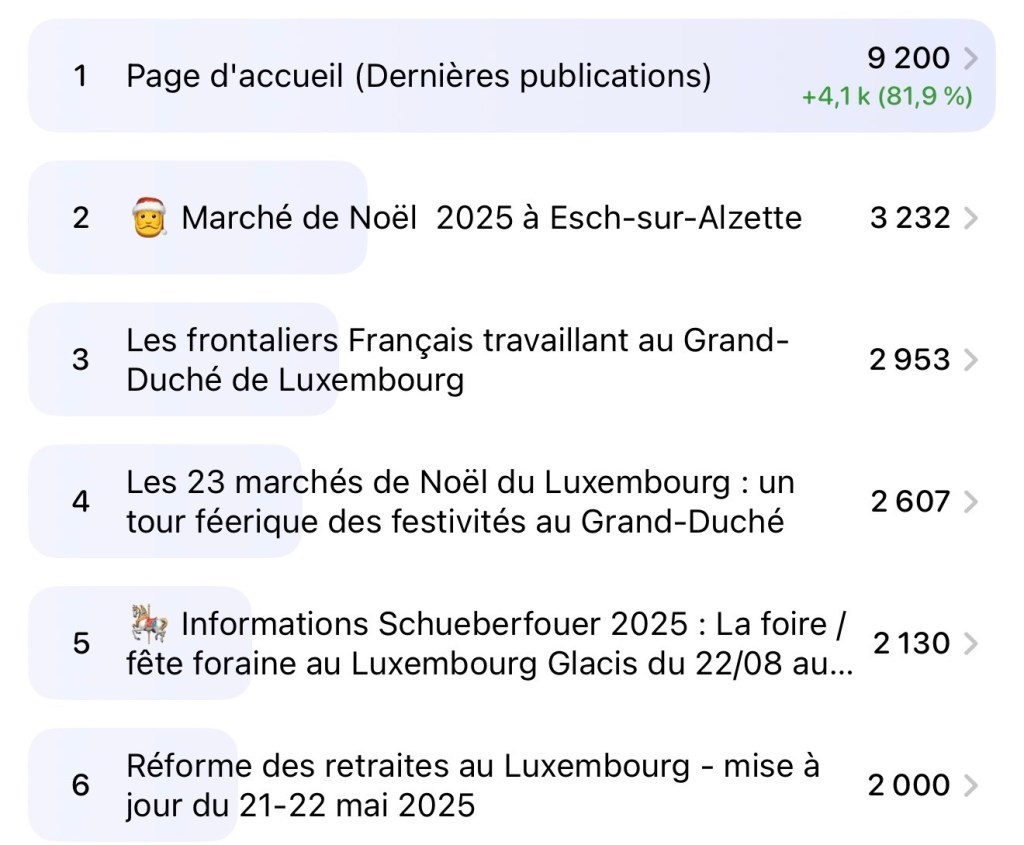Click the 3 232 view count
This screenshot has width=1024, height=845.
[x=909, y=218]
